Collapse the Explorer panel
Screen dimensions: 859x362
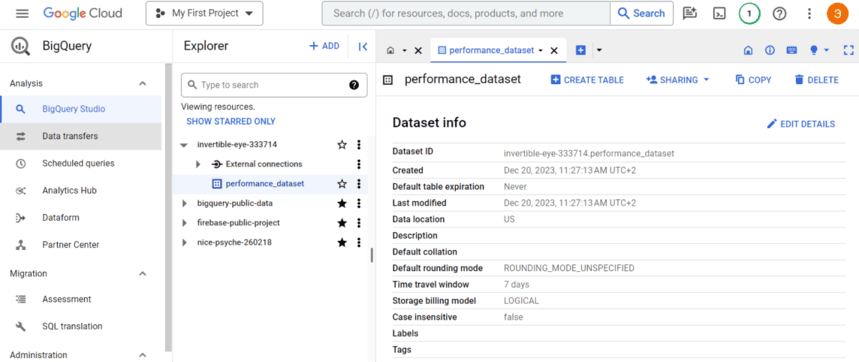363,47
